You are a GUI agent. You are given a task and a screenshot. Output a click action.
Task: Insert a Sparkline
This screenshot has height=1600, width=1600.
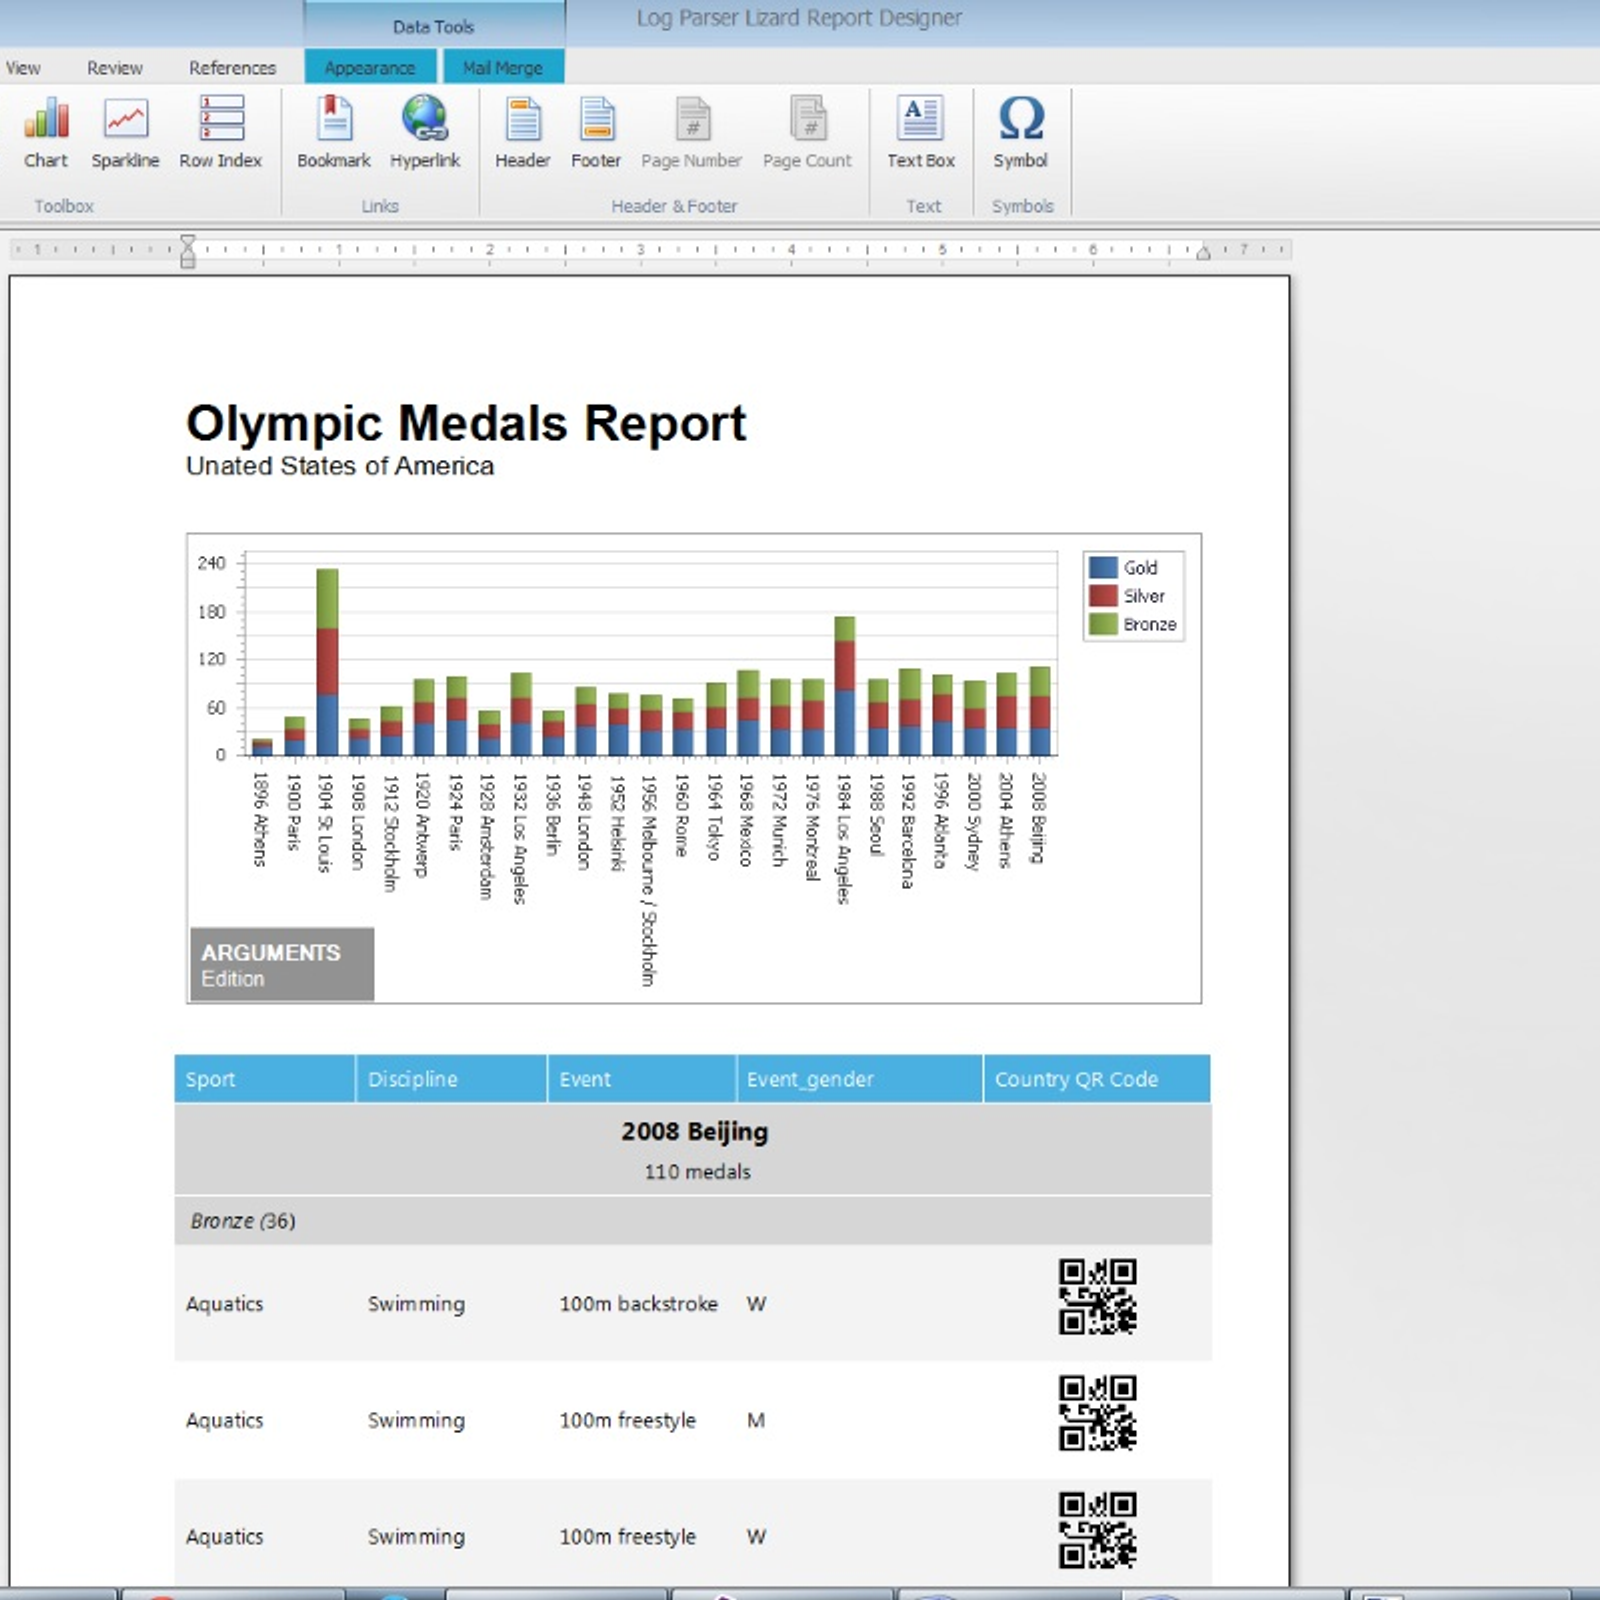click(125, 132)
